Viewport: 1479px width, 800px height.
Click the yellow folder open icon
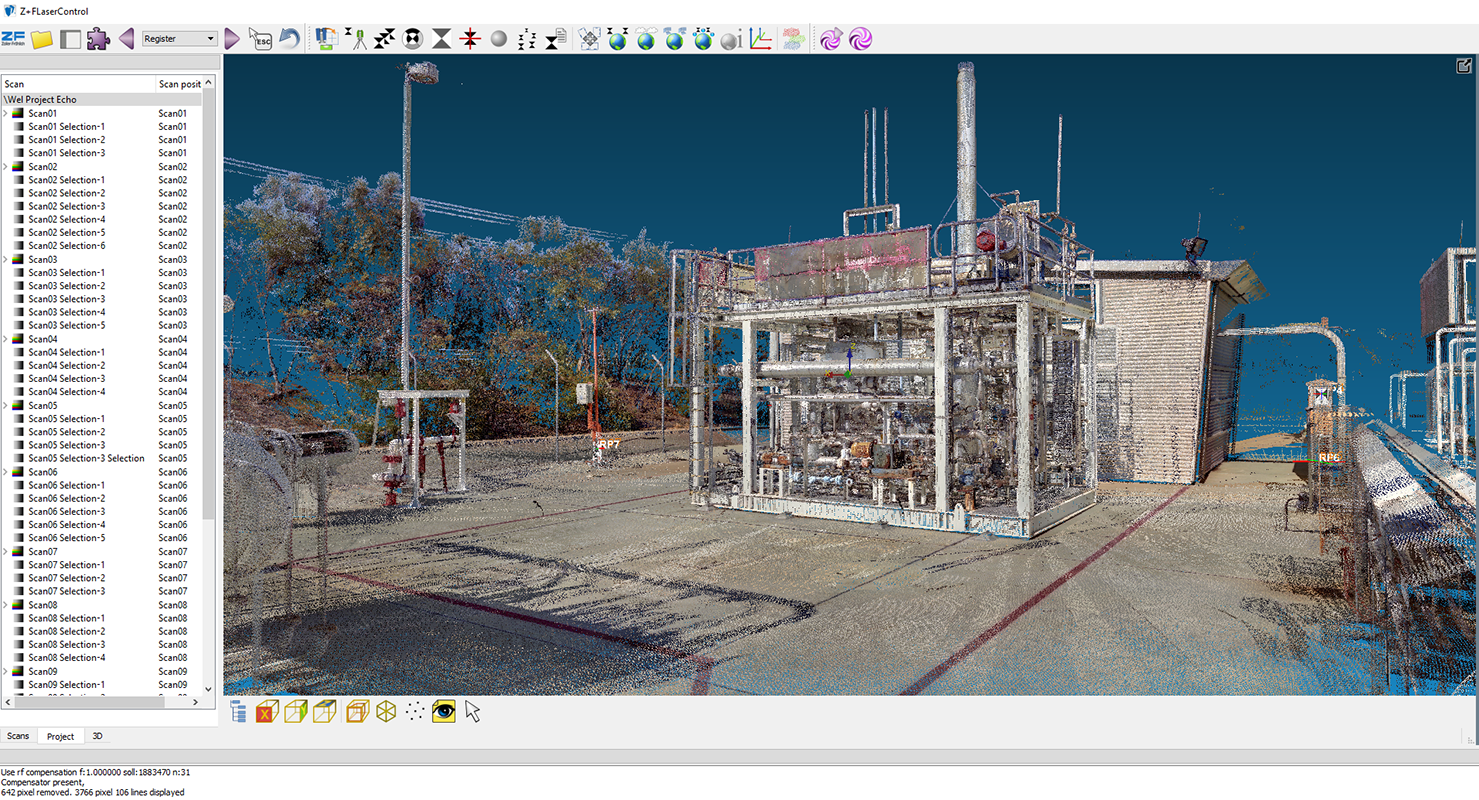[41, 39]
